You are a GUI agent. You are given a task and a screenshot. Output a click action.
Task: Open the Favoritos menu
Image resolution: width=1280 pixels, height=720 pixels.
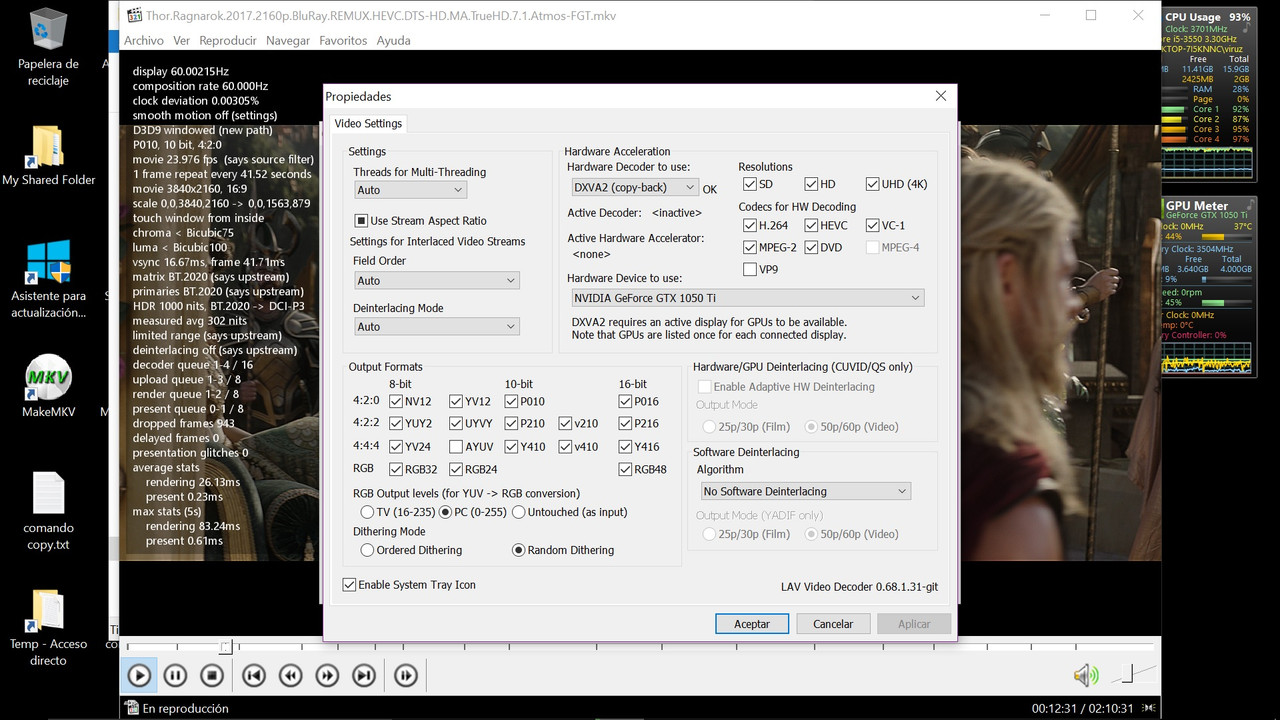pos(343,41)
